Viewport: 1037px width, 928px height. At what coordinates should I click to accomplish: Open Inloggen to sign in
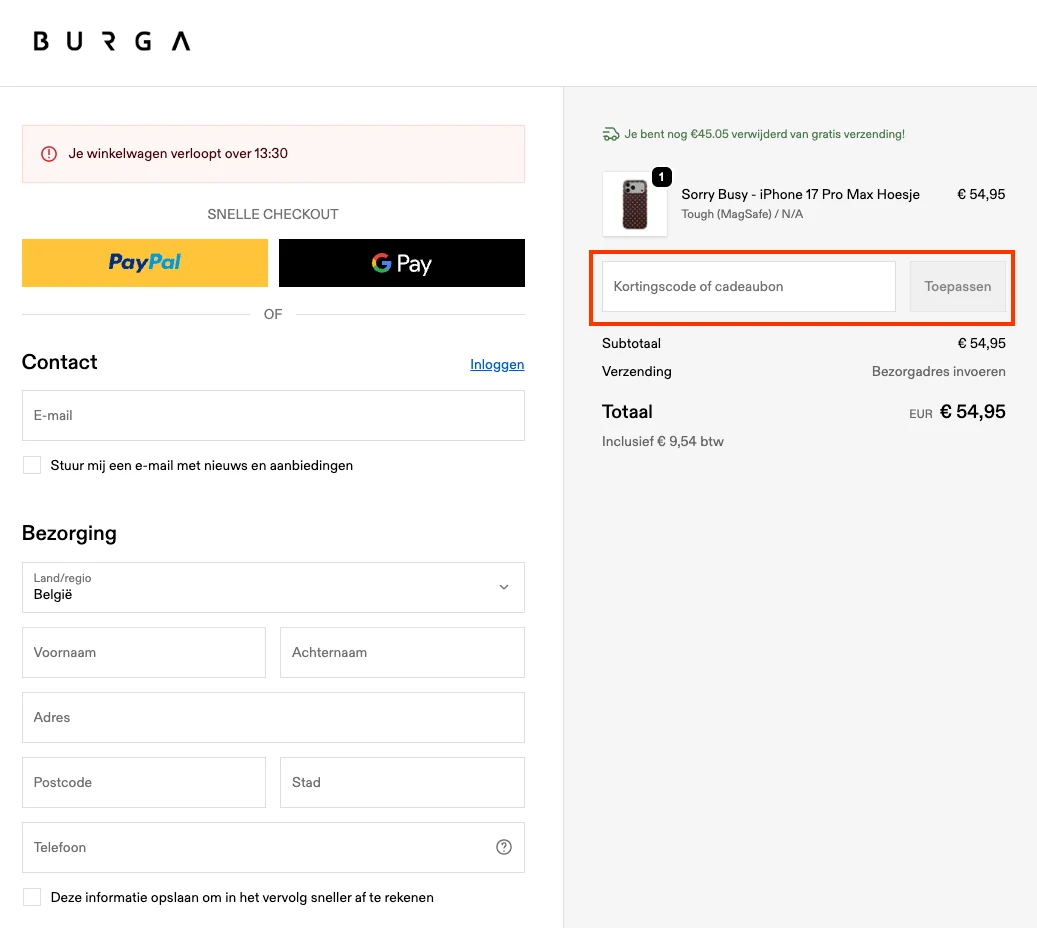pyautogui.click(x=497, y=364)
